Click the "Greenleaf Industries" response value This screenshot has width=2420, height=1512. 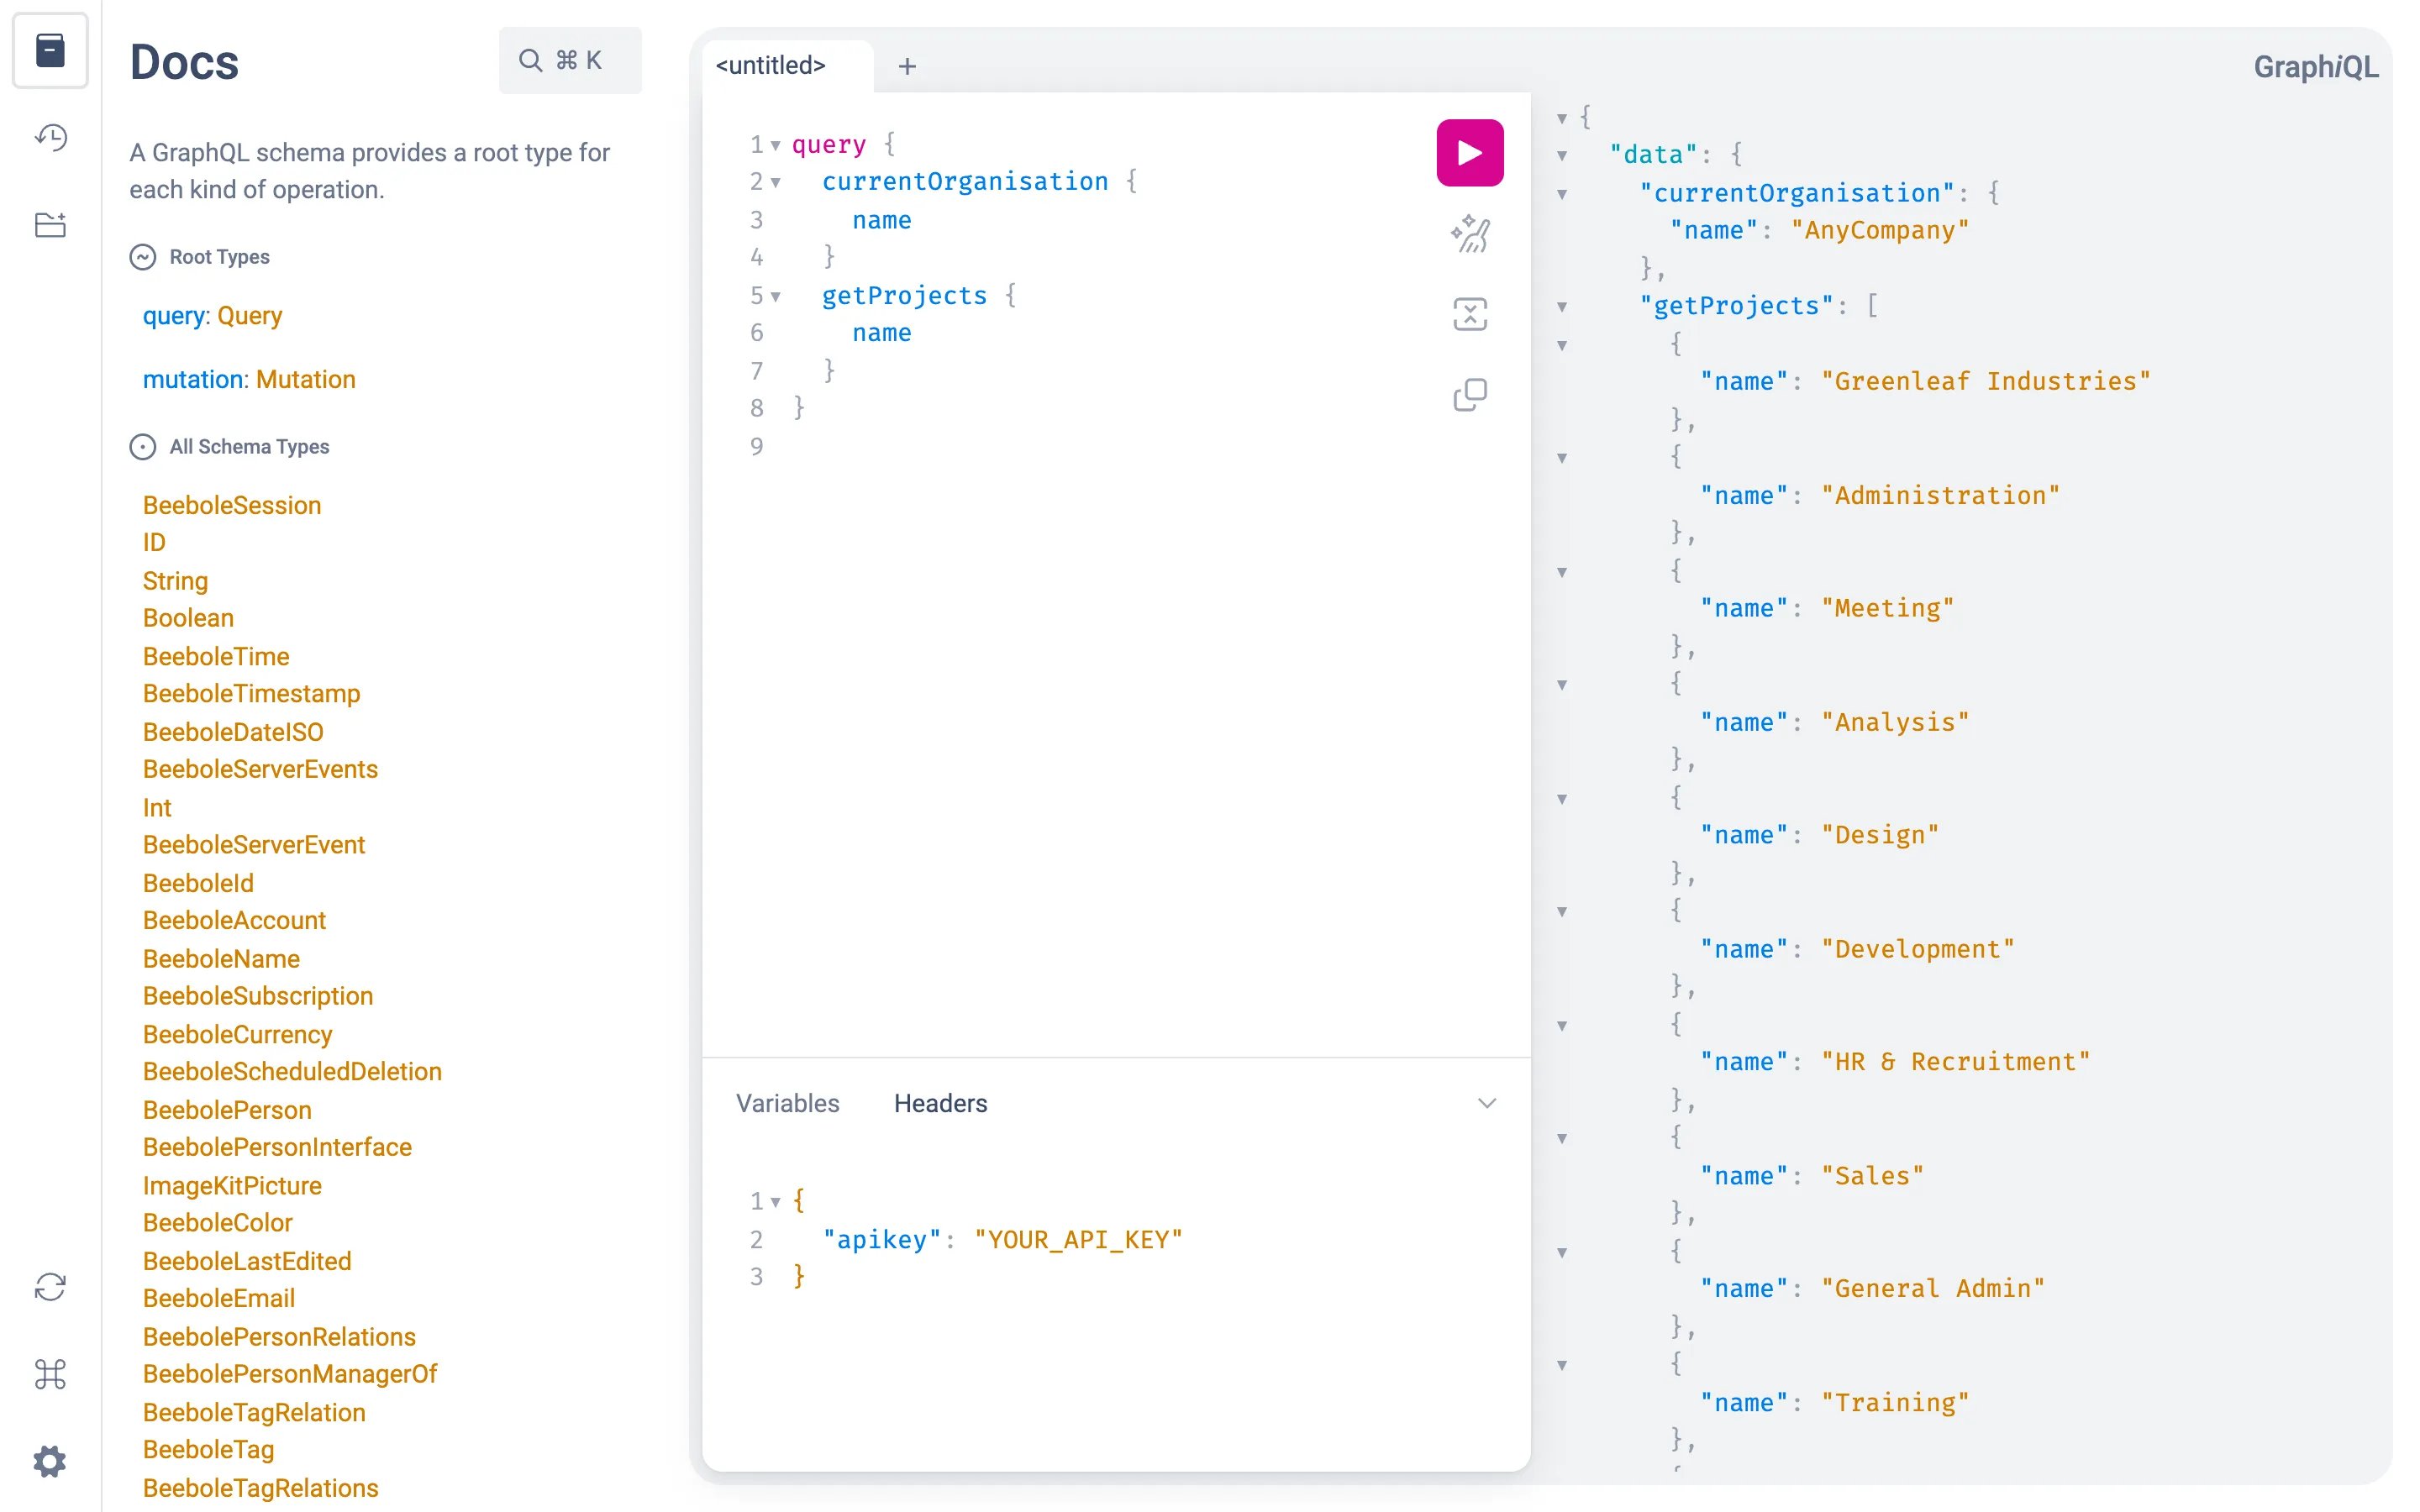[1985, 381]
